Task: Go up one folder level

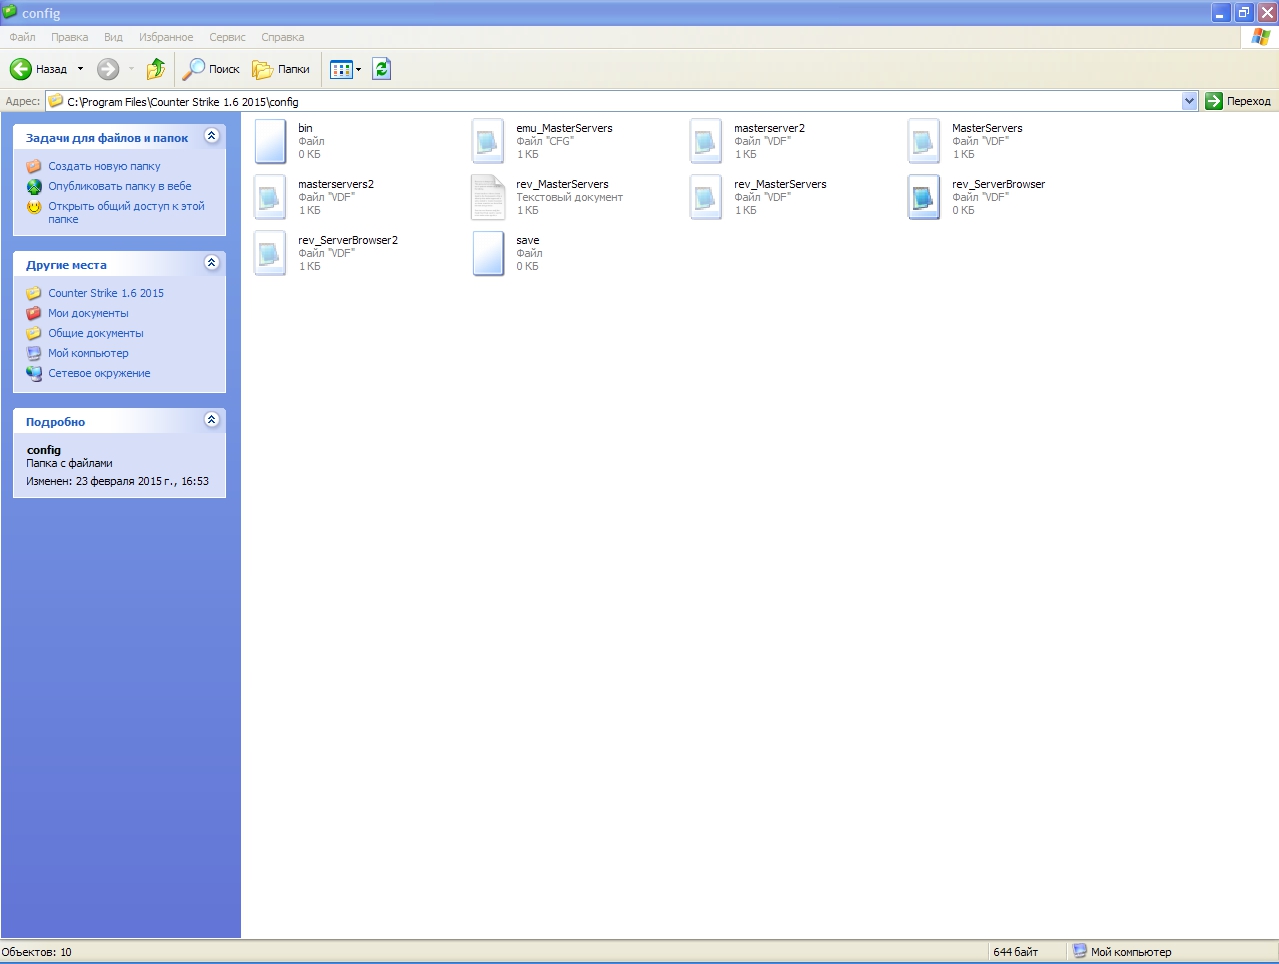Action: pyautogui.click(x=155, y=69)
